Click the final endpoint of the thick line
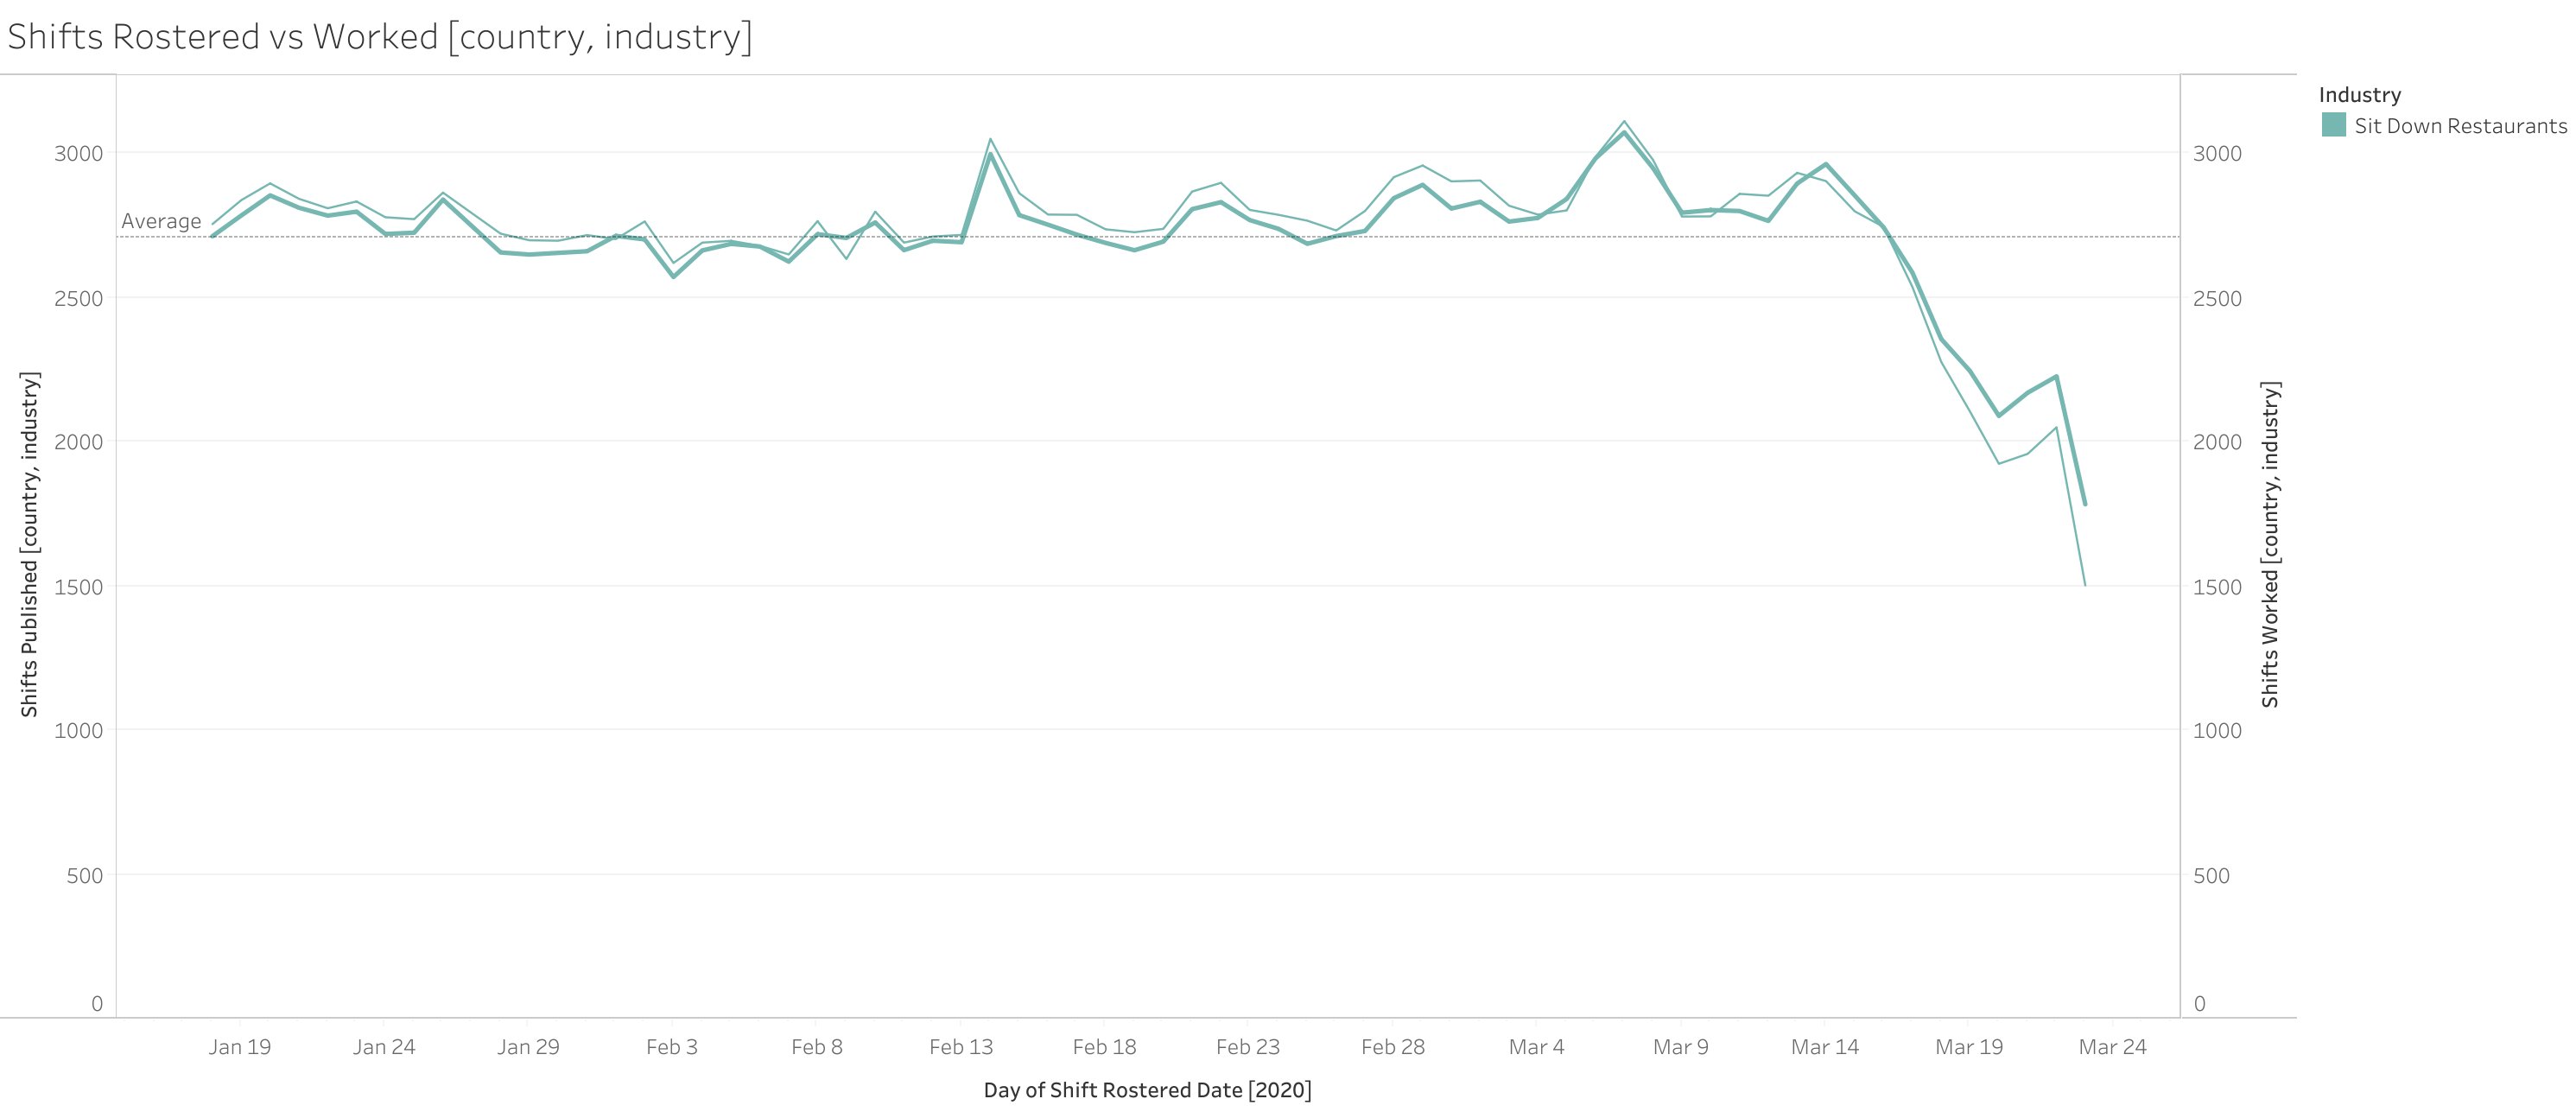This screenshot has height=1118, width=2576. pyautogui.click(x=2085, y=504)
